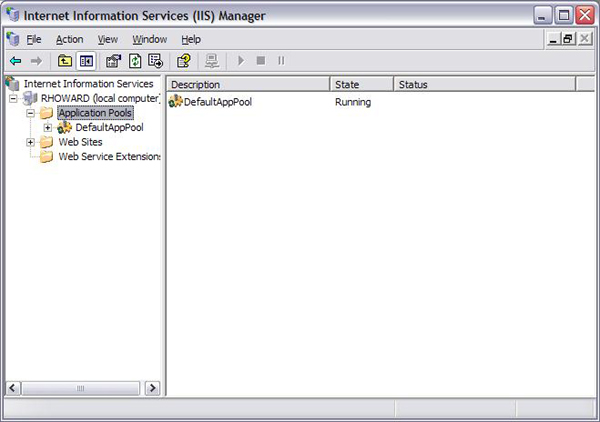Restore the inner MMC child window
This screenshot has width=600, height=422.
pos(568,39)
